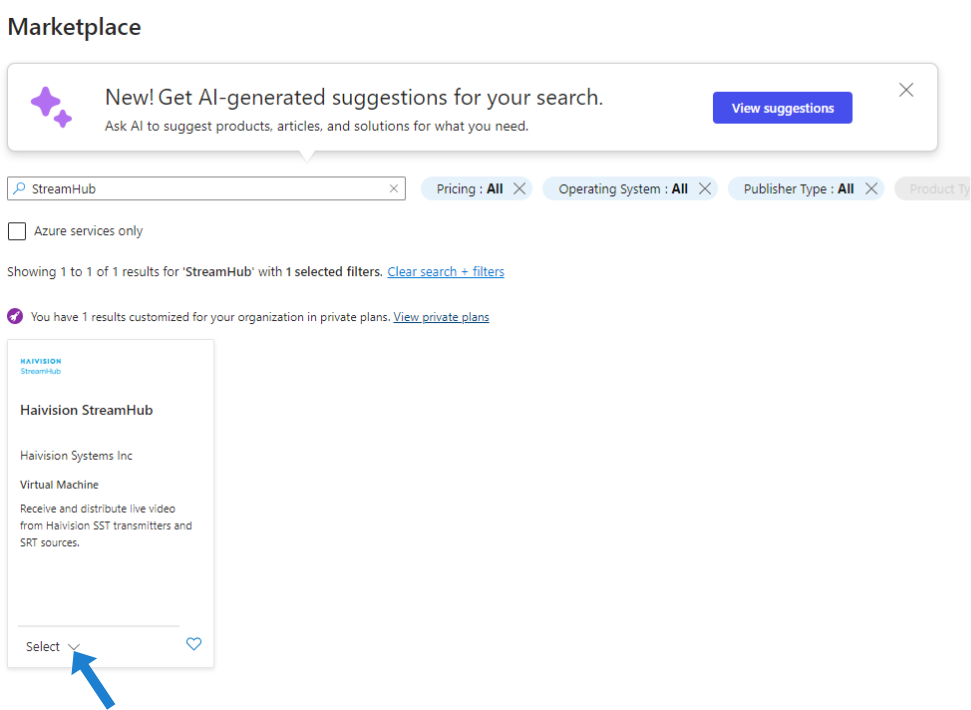Open the Publisher Type filter pill
Viewport: 971px width, 710px height.
(797, 189)
